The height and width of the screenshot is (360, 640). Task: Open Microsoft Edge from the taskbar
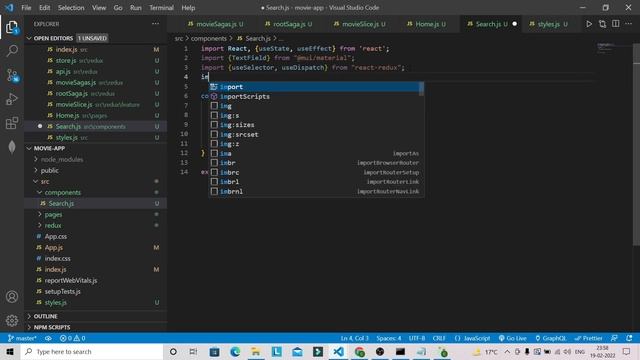click(x=235, y=352)
